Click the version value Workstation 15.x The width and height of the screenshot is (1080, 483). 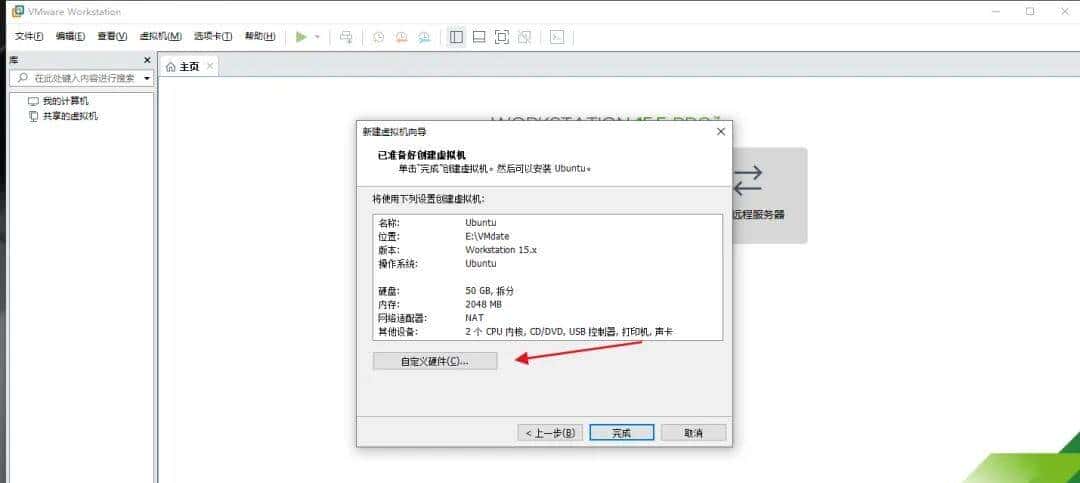click(x=501, y=249)
